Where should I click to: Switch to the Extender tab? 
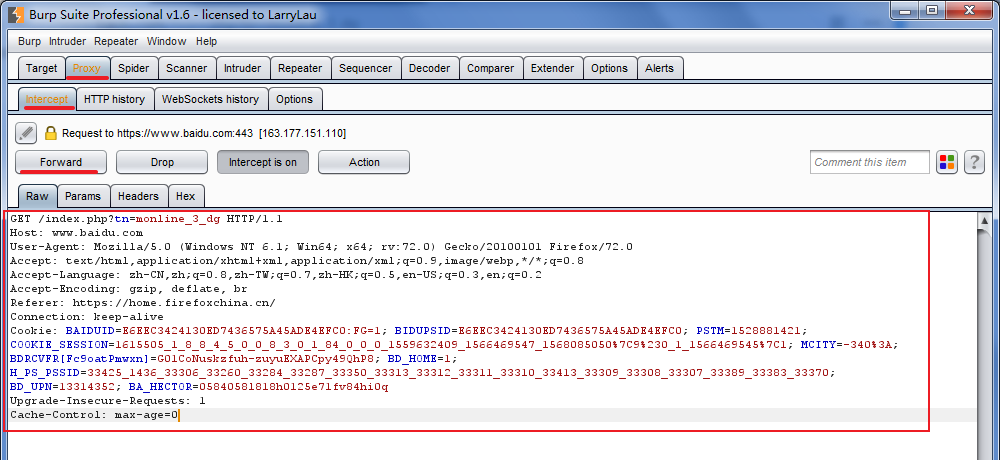tap(552, 68)
